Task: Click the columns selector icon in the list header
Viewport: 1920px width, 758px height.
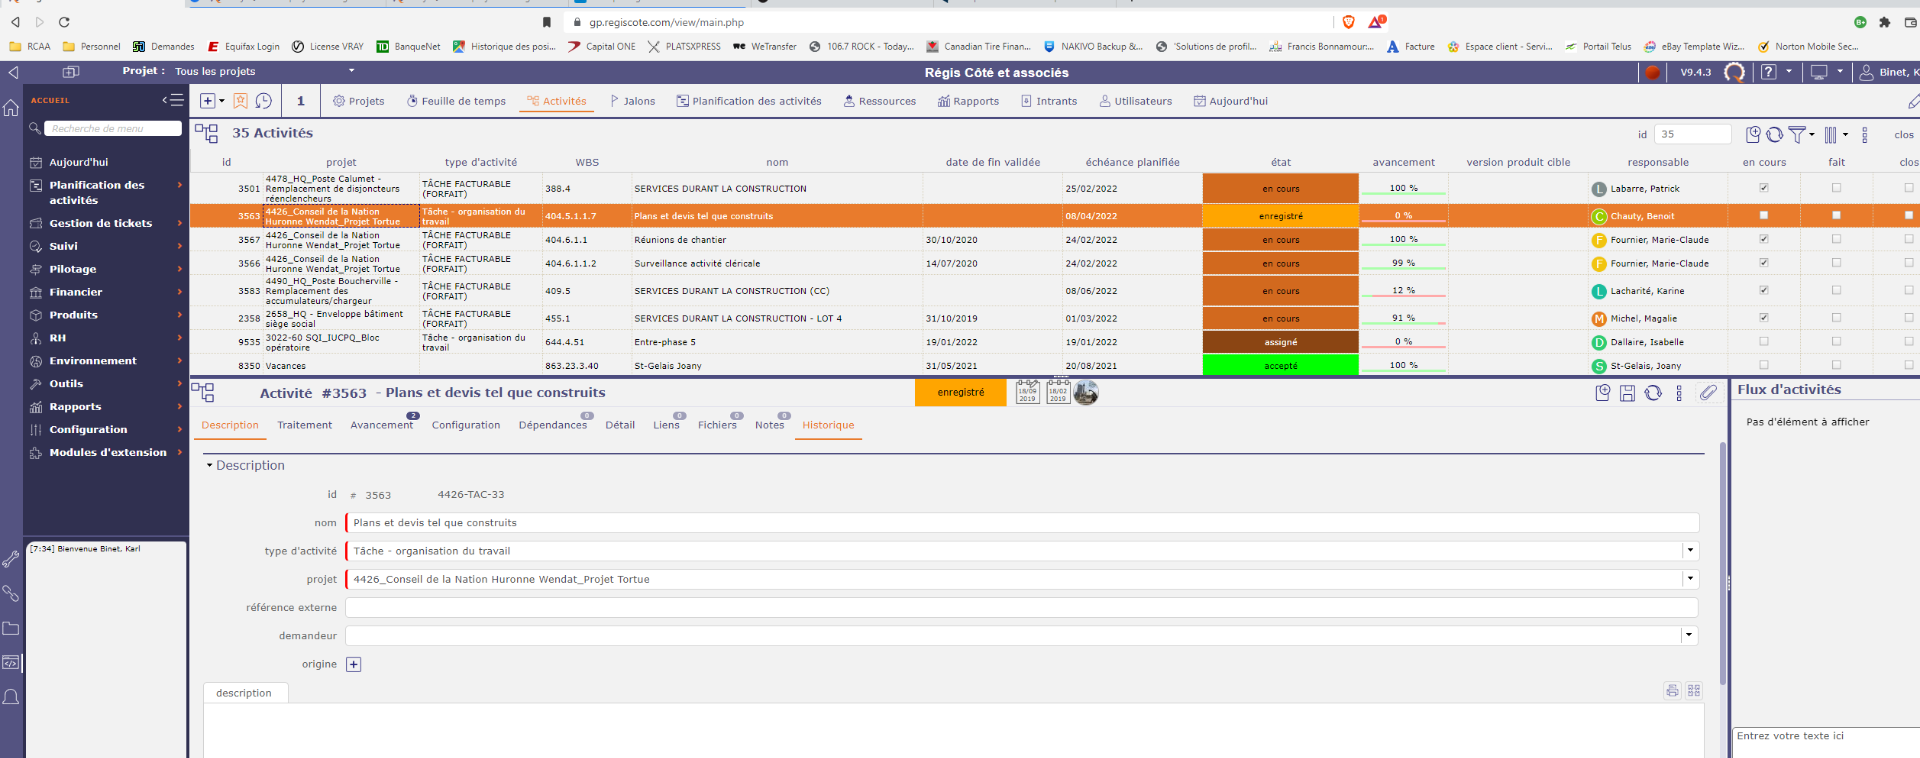Action: [1830, 135]
